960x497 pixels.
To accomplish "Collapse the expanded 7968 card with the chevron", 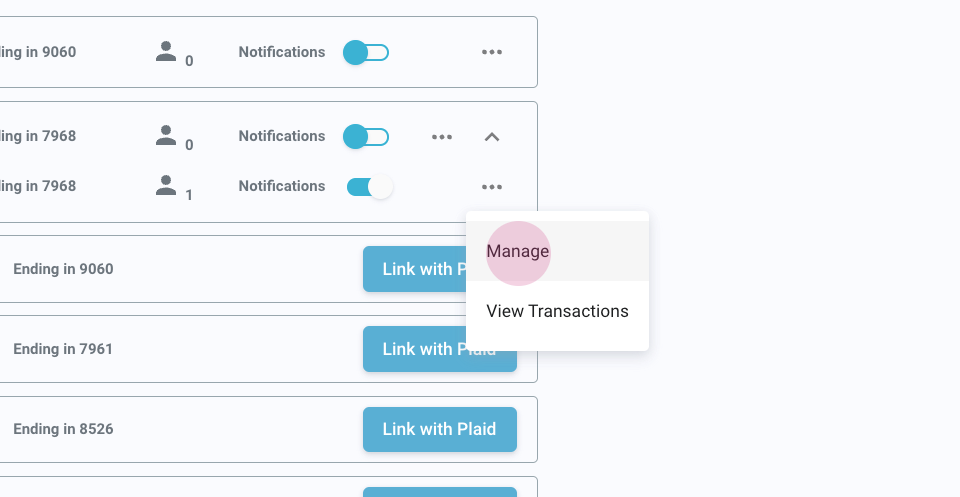I will tap(492, 137).
